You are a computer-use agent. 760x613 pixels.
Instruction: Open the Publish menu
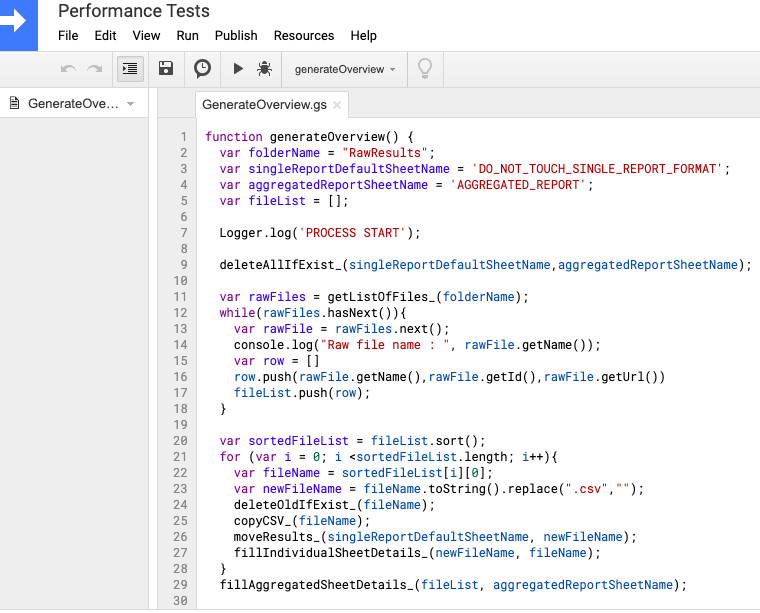point(236,35)
